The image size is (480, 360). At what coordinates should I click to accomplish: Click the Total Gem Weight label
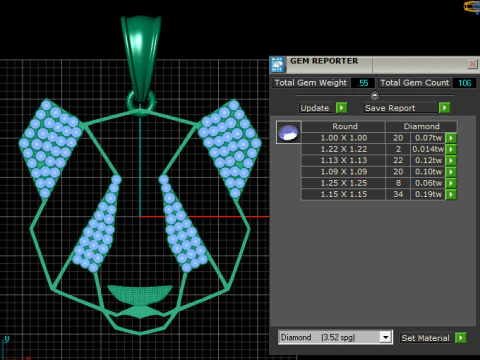coord(311,83)
